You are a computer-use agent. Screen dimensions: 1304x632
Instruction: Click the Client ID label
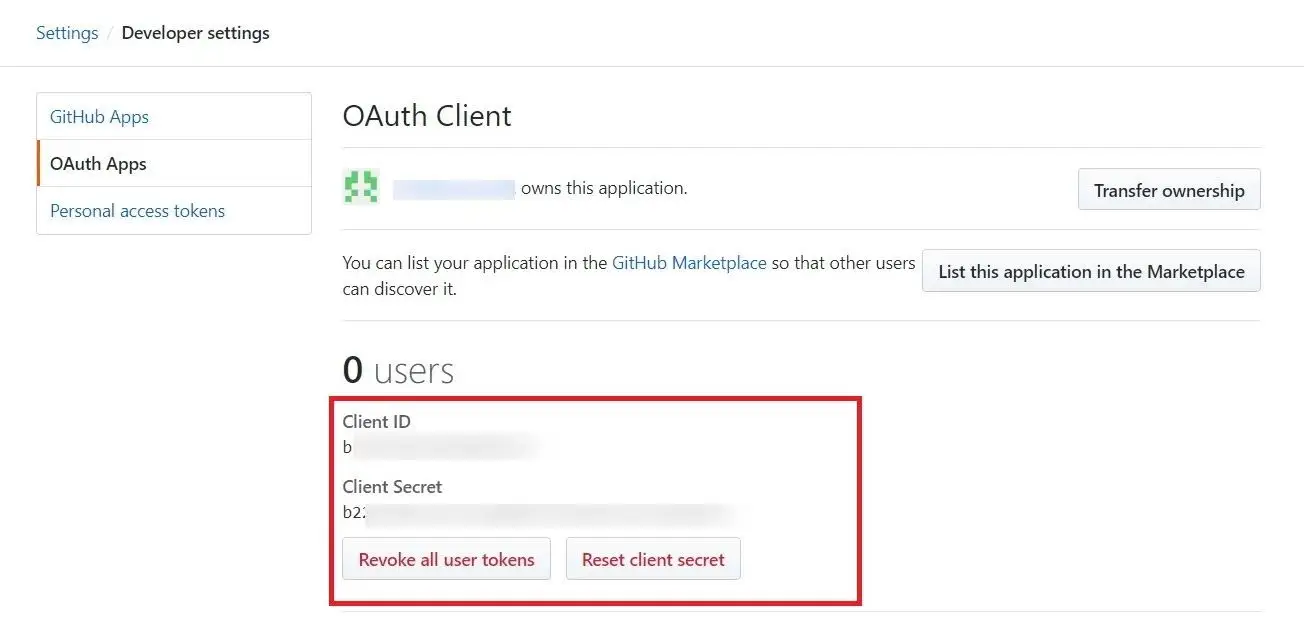377,421
